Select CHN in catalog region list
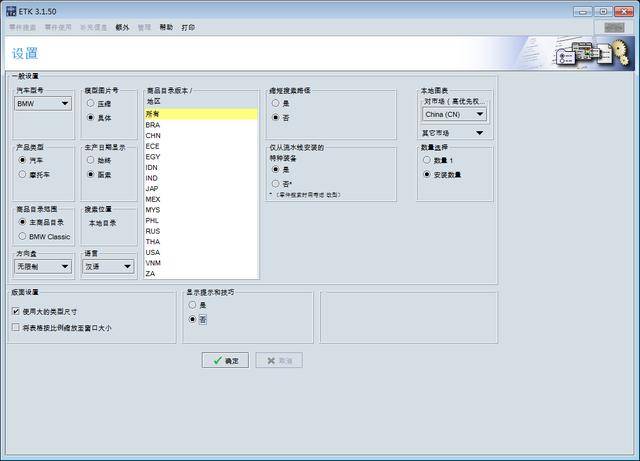 click(x=201, y=136)
